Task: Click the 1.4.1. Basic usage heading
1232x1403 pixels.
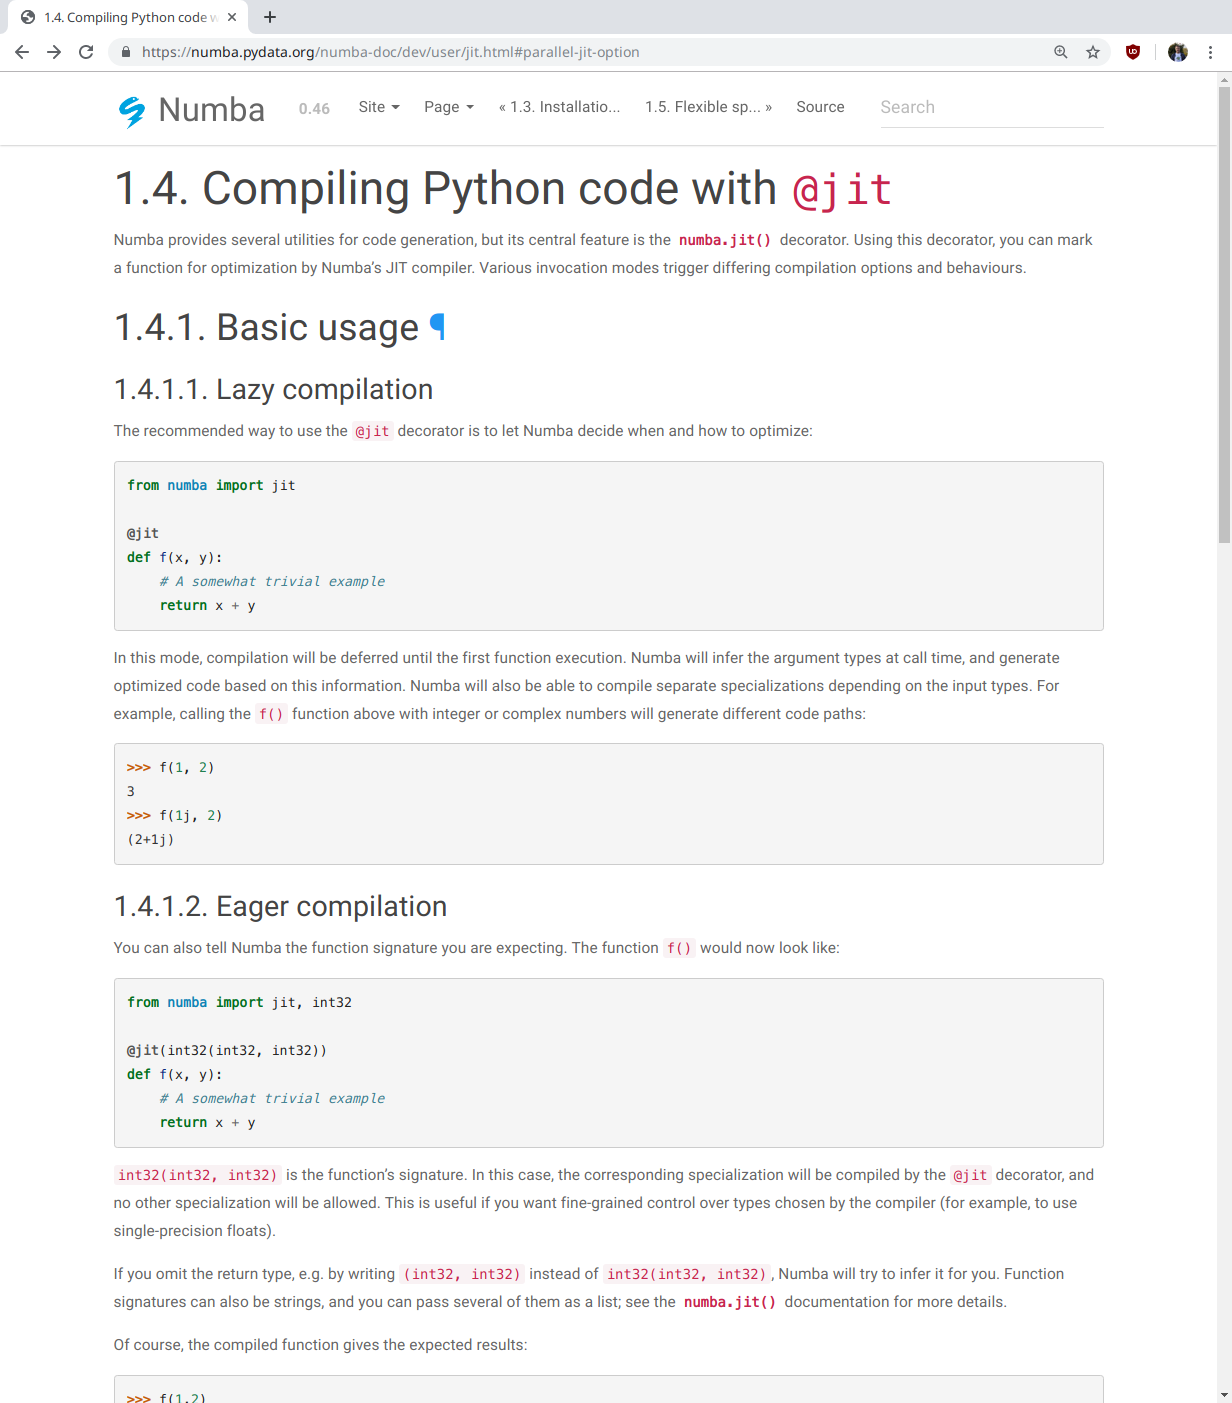Action: [x=266, y=327]
